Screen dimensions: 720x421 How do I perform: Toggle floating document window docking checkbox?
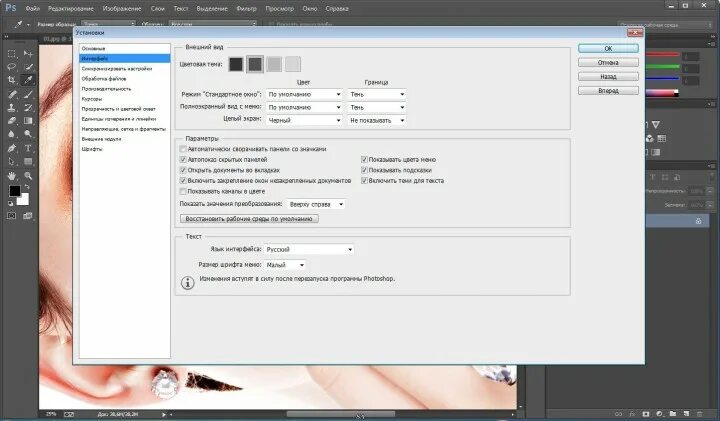[x=183, y=180]
